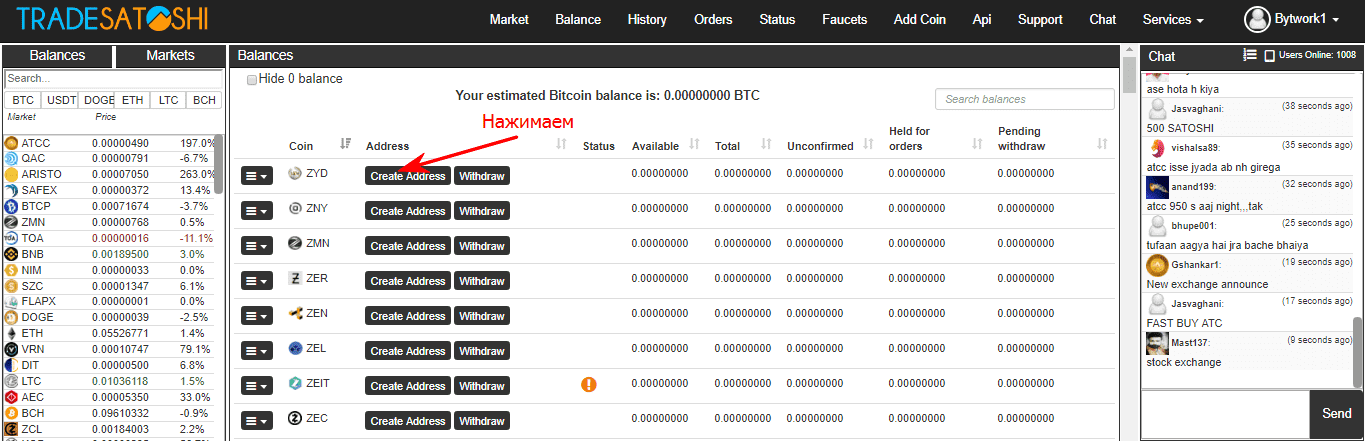Viewport: 1365px width, 441px height.
Task: Open the Orders page
Action: click(713, 20)
